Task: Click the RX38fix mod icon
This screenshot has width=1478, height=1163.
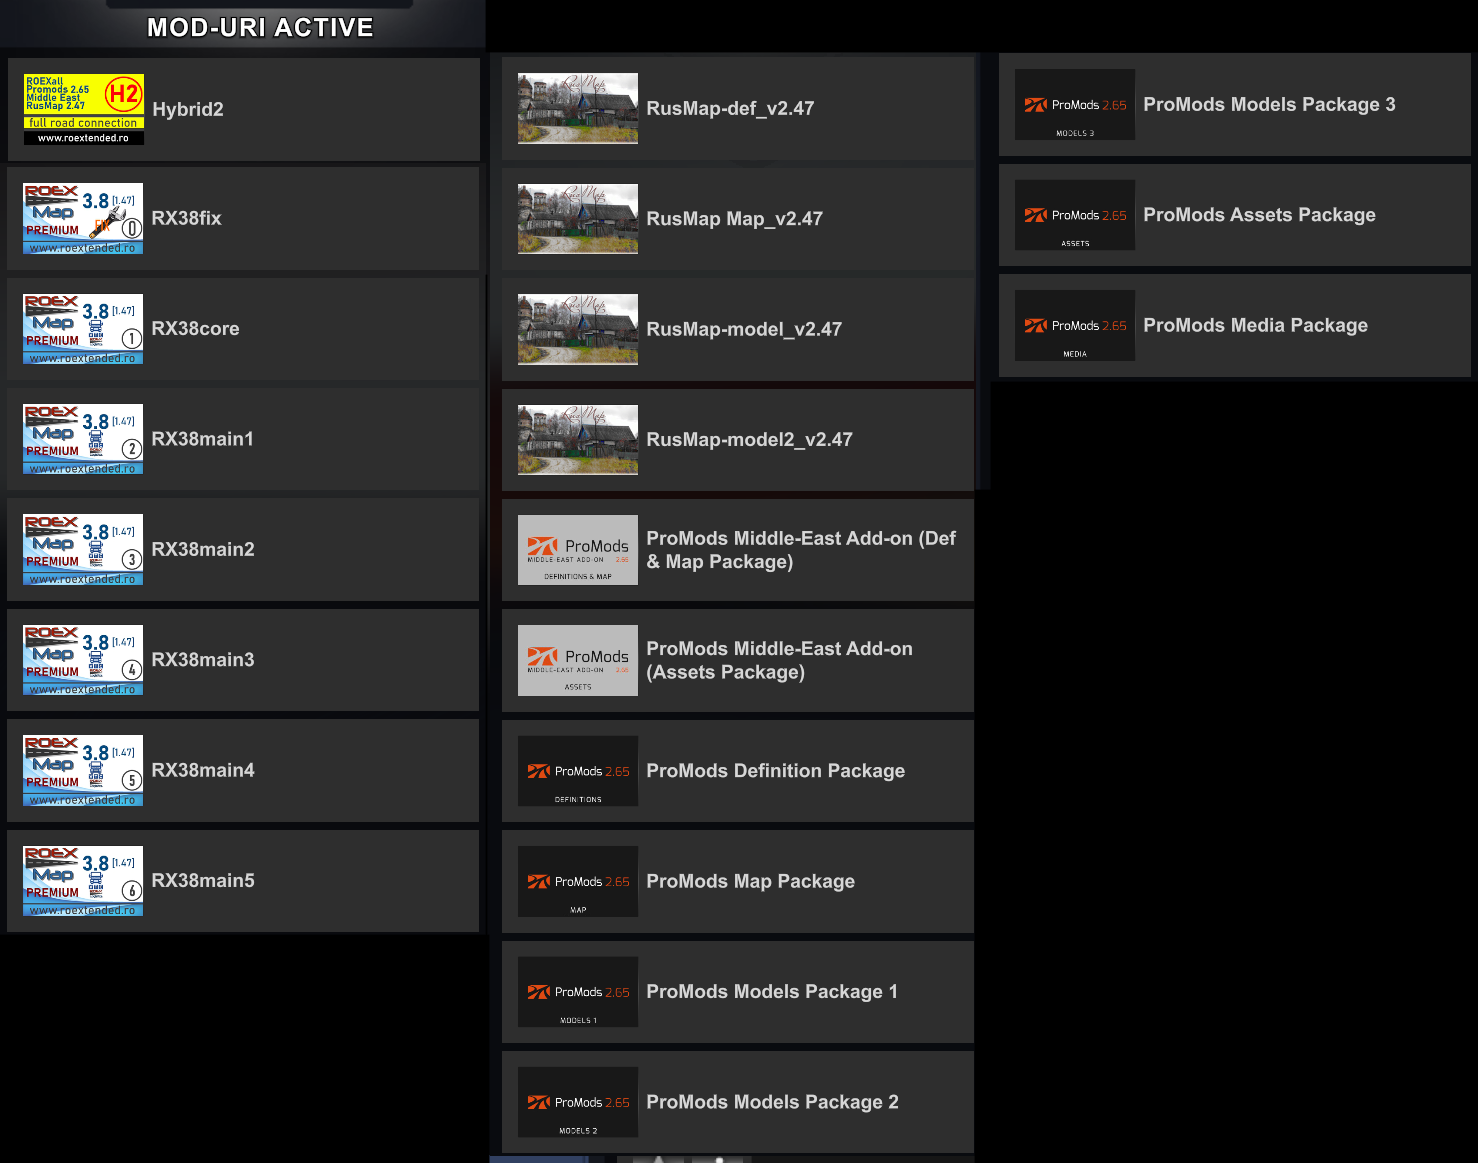Action: (x=83, y=218)
